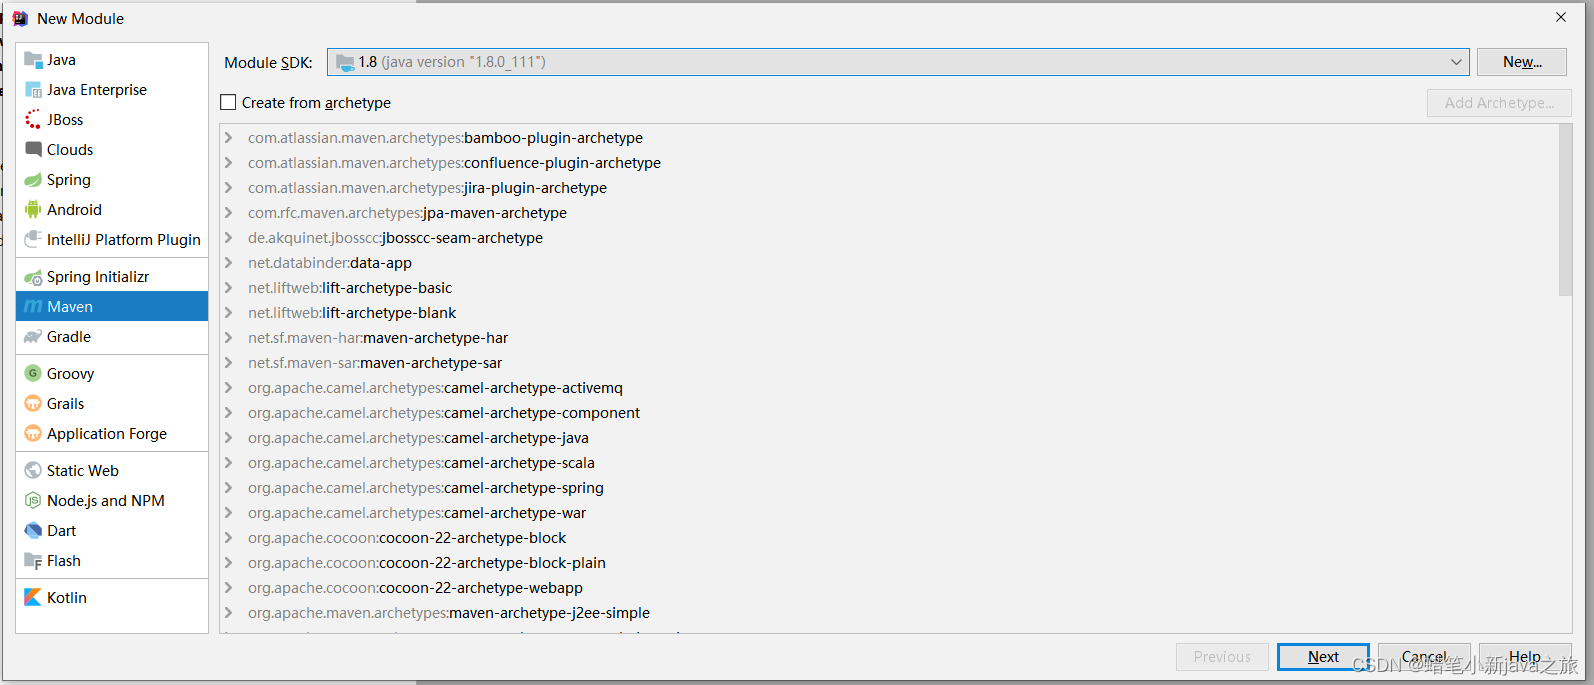Expand jpa-maven-archetype entry

tap(229, 213)
